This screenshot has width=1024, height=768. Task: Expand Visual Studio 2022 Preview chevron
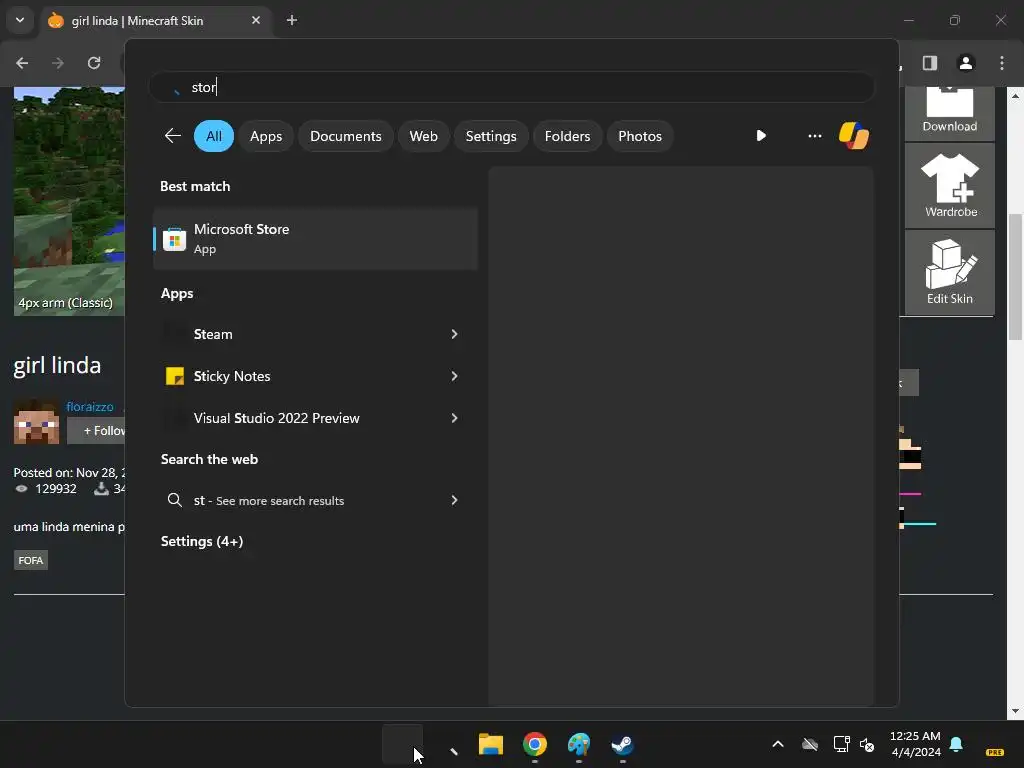point(454,418)
